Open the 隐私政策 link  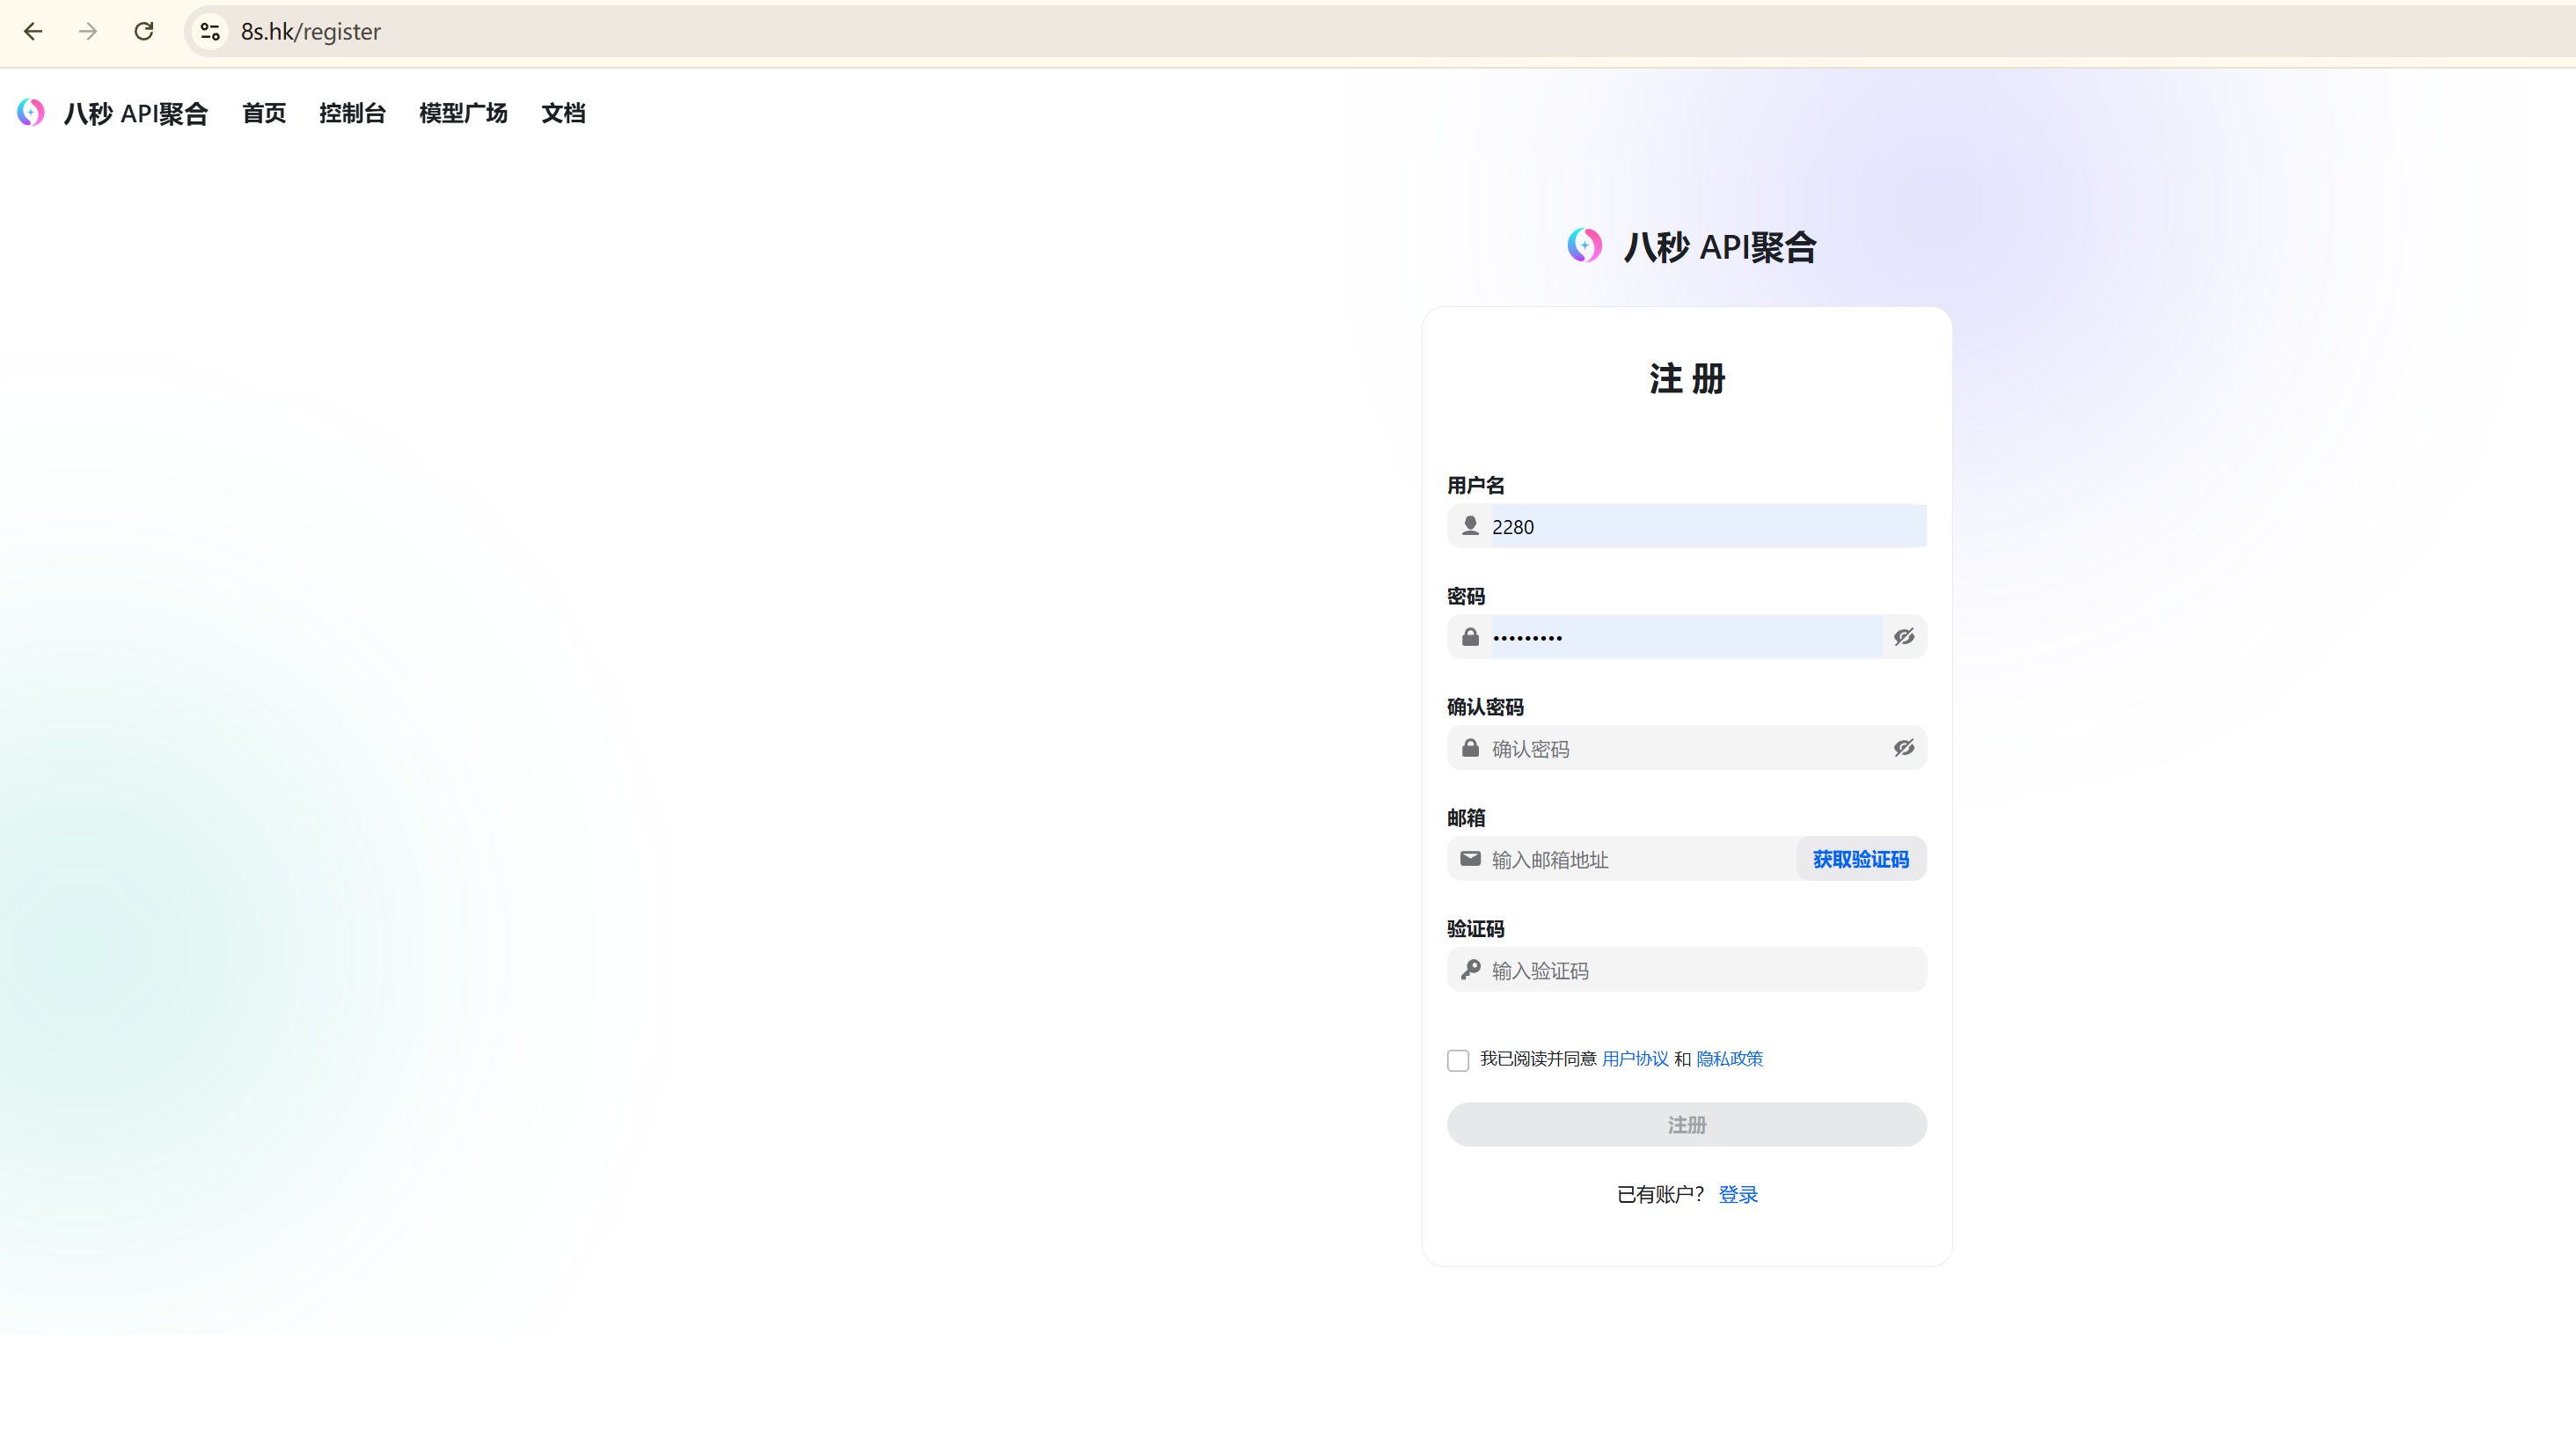point(1730,1059)
